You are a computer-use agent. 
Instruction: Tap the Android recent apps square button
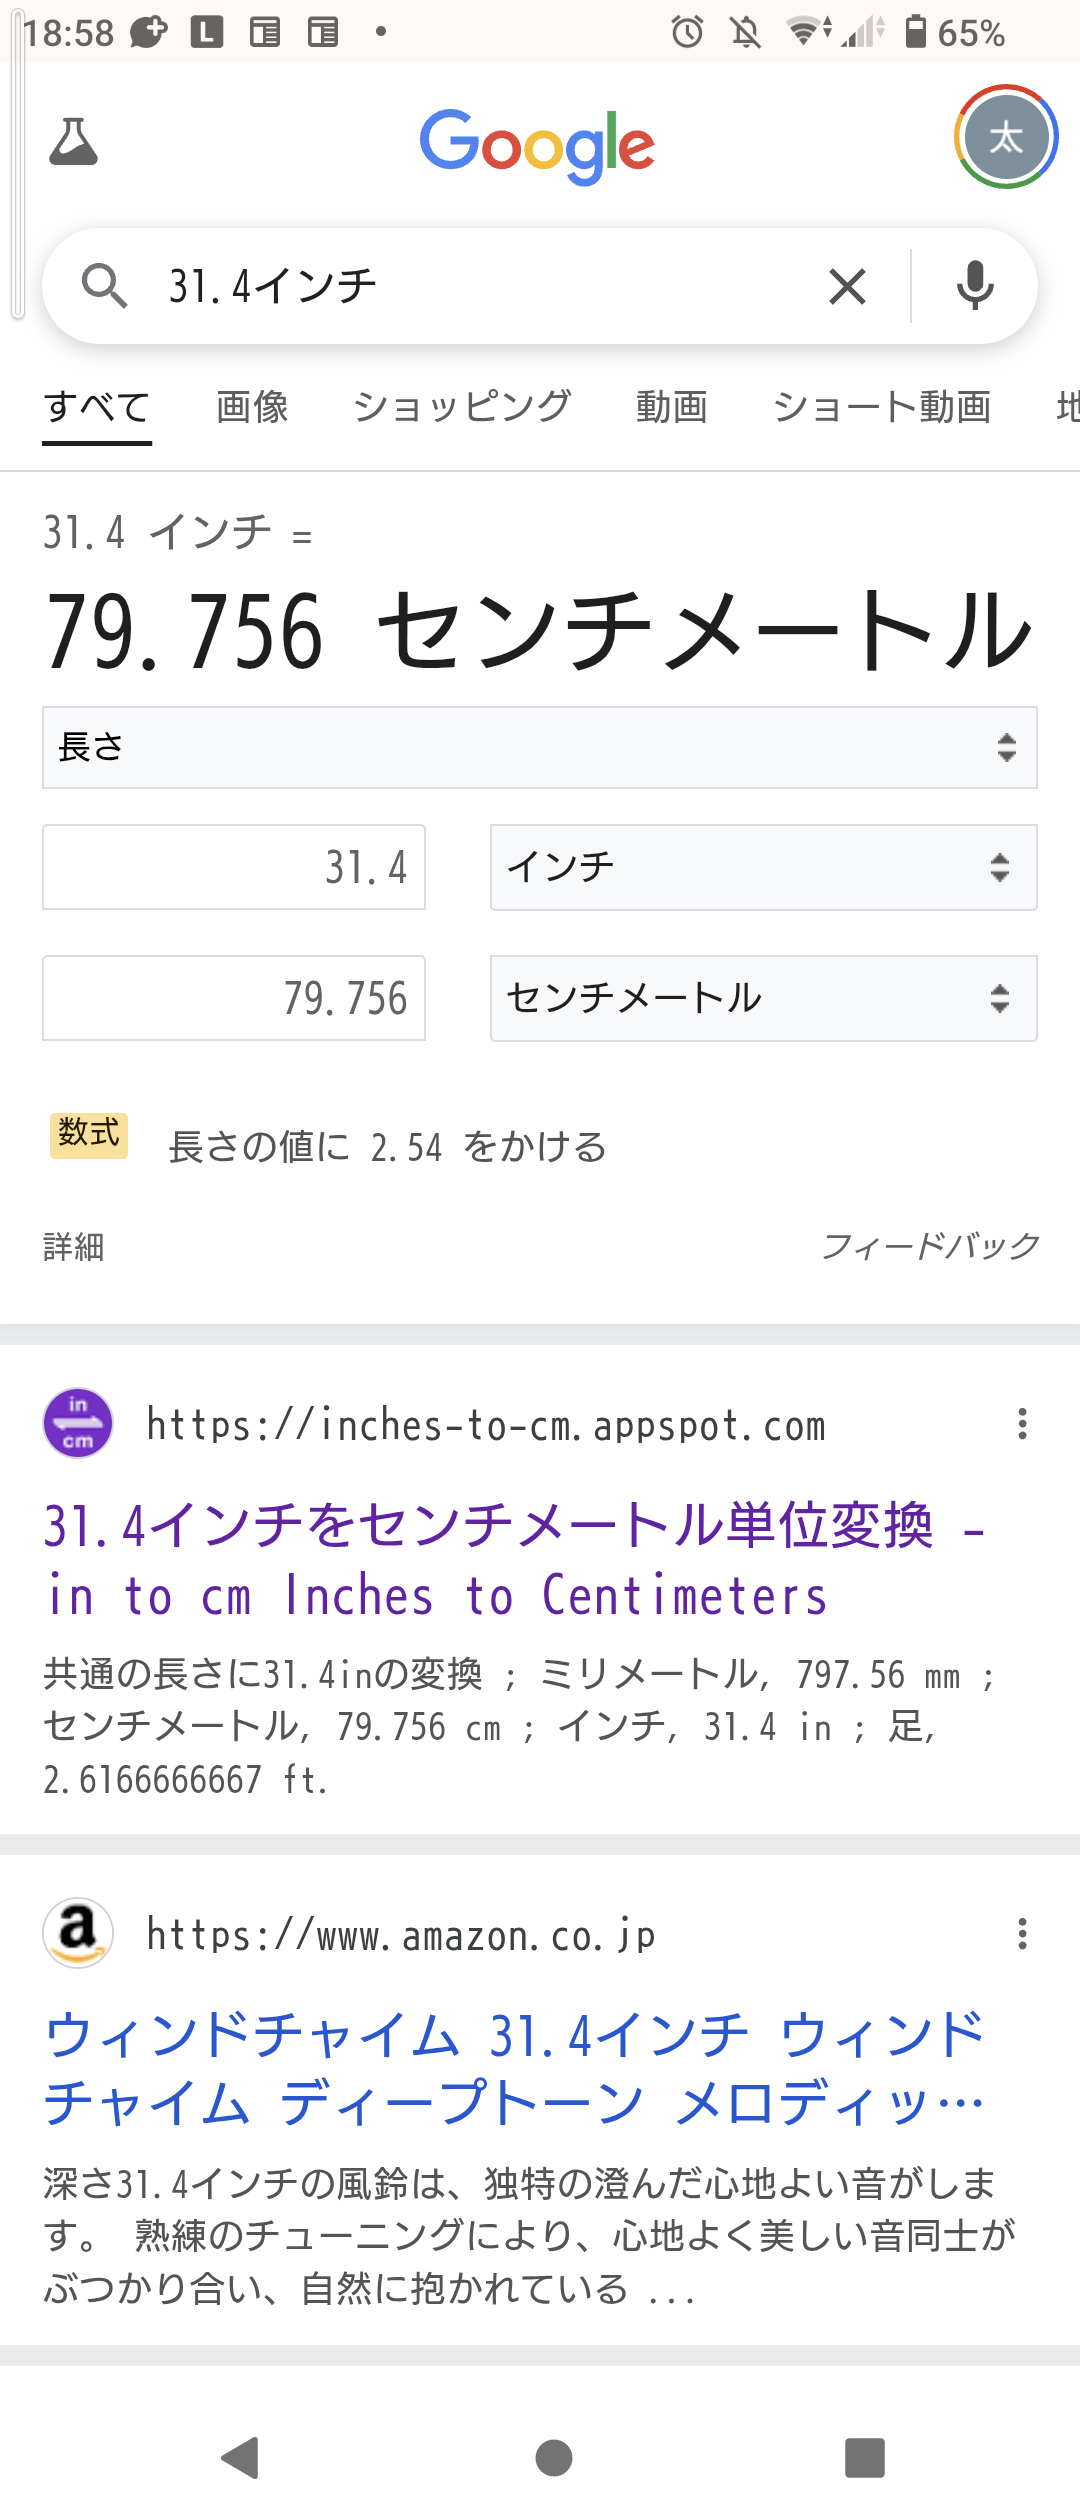click(865, 2458)
